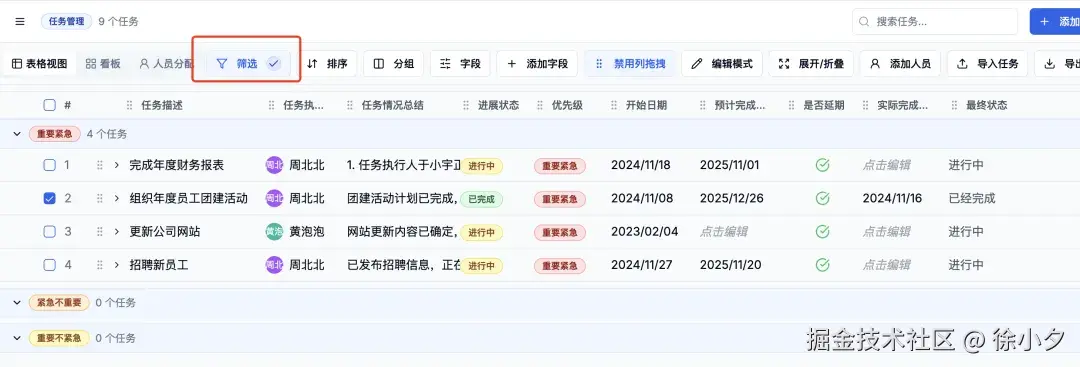Click 重要紧急 priority tag in row 1
The image size is (1080, 367).
(560, 166)
